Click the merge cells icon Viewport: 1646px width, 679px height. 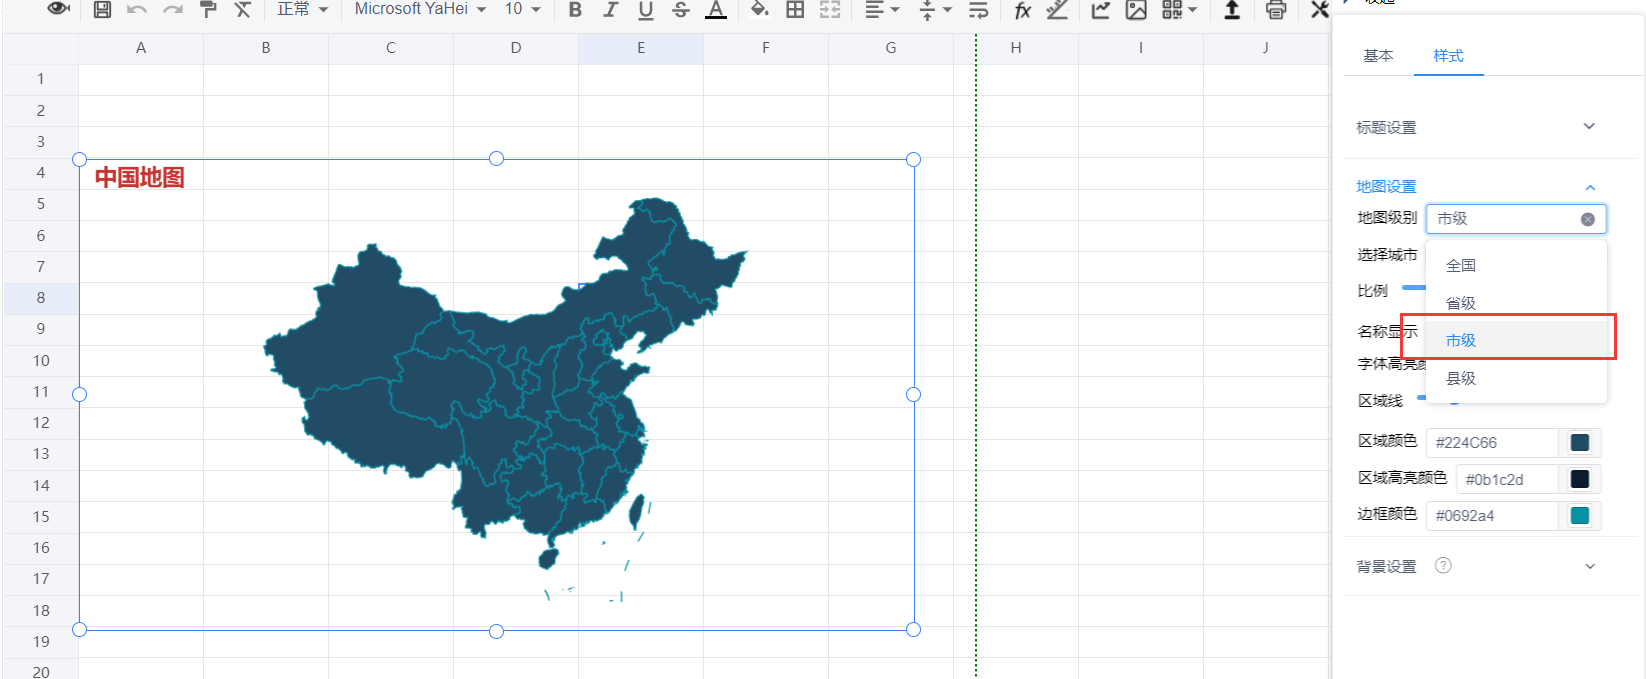[830, 10]
